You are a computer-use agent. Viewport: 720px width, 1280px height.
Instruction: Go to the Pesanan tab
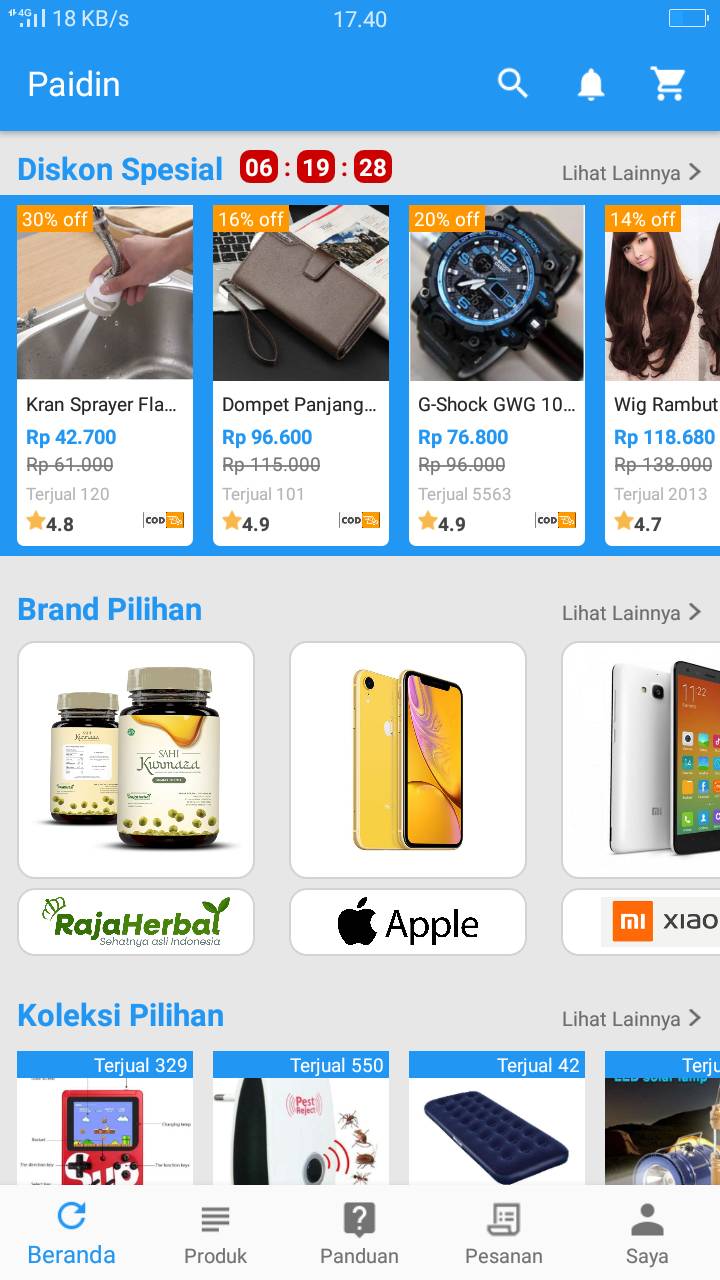(x=504, y=1235)
